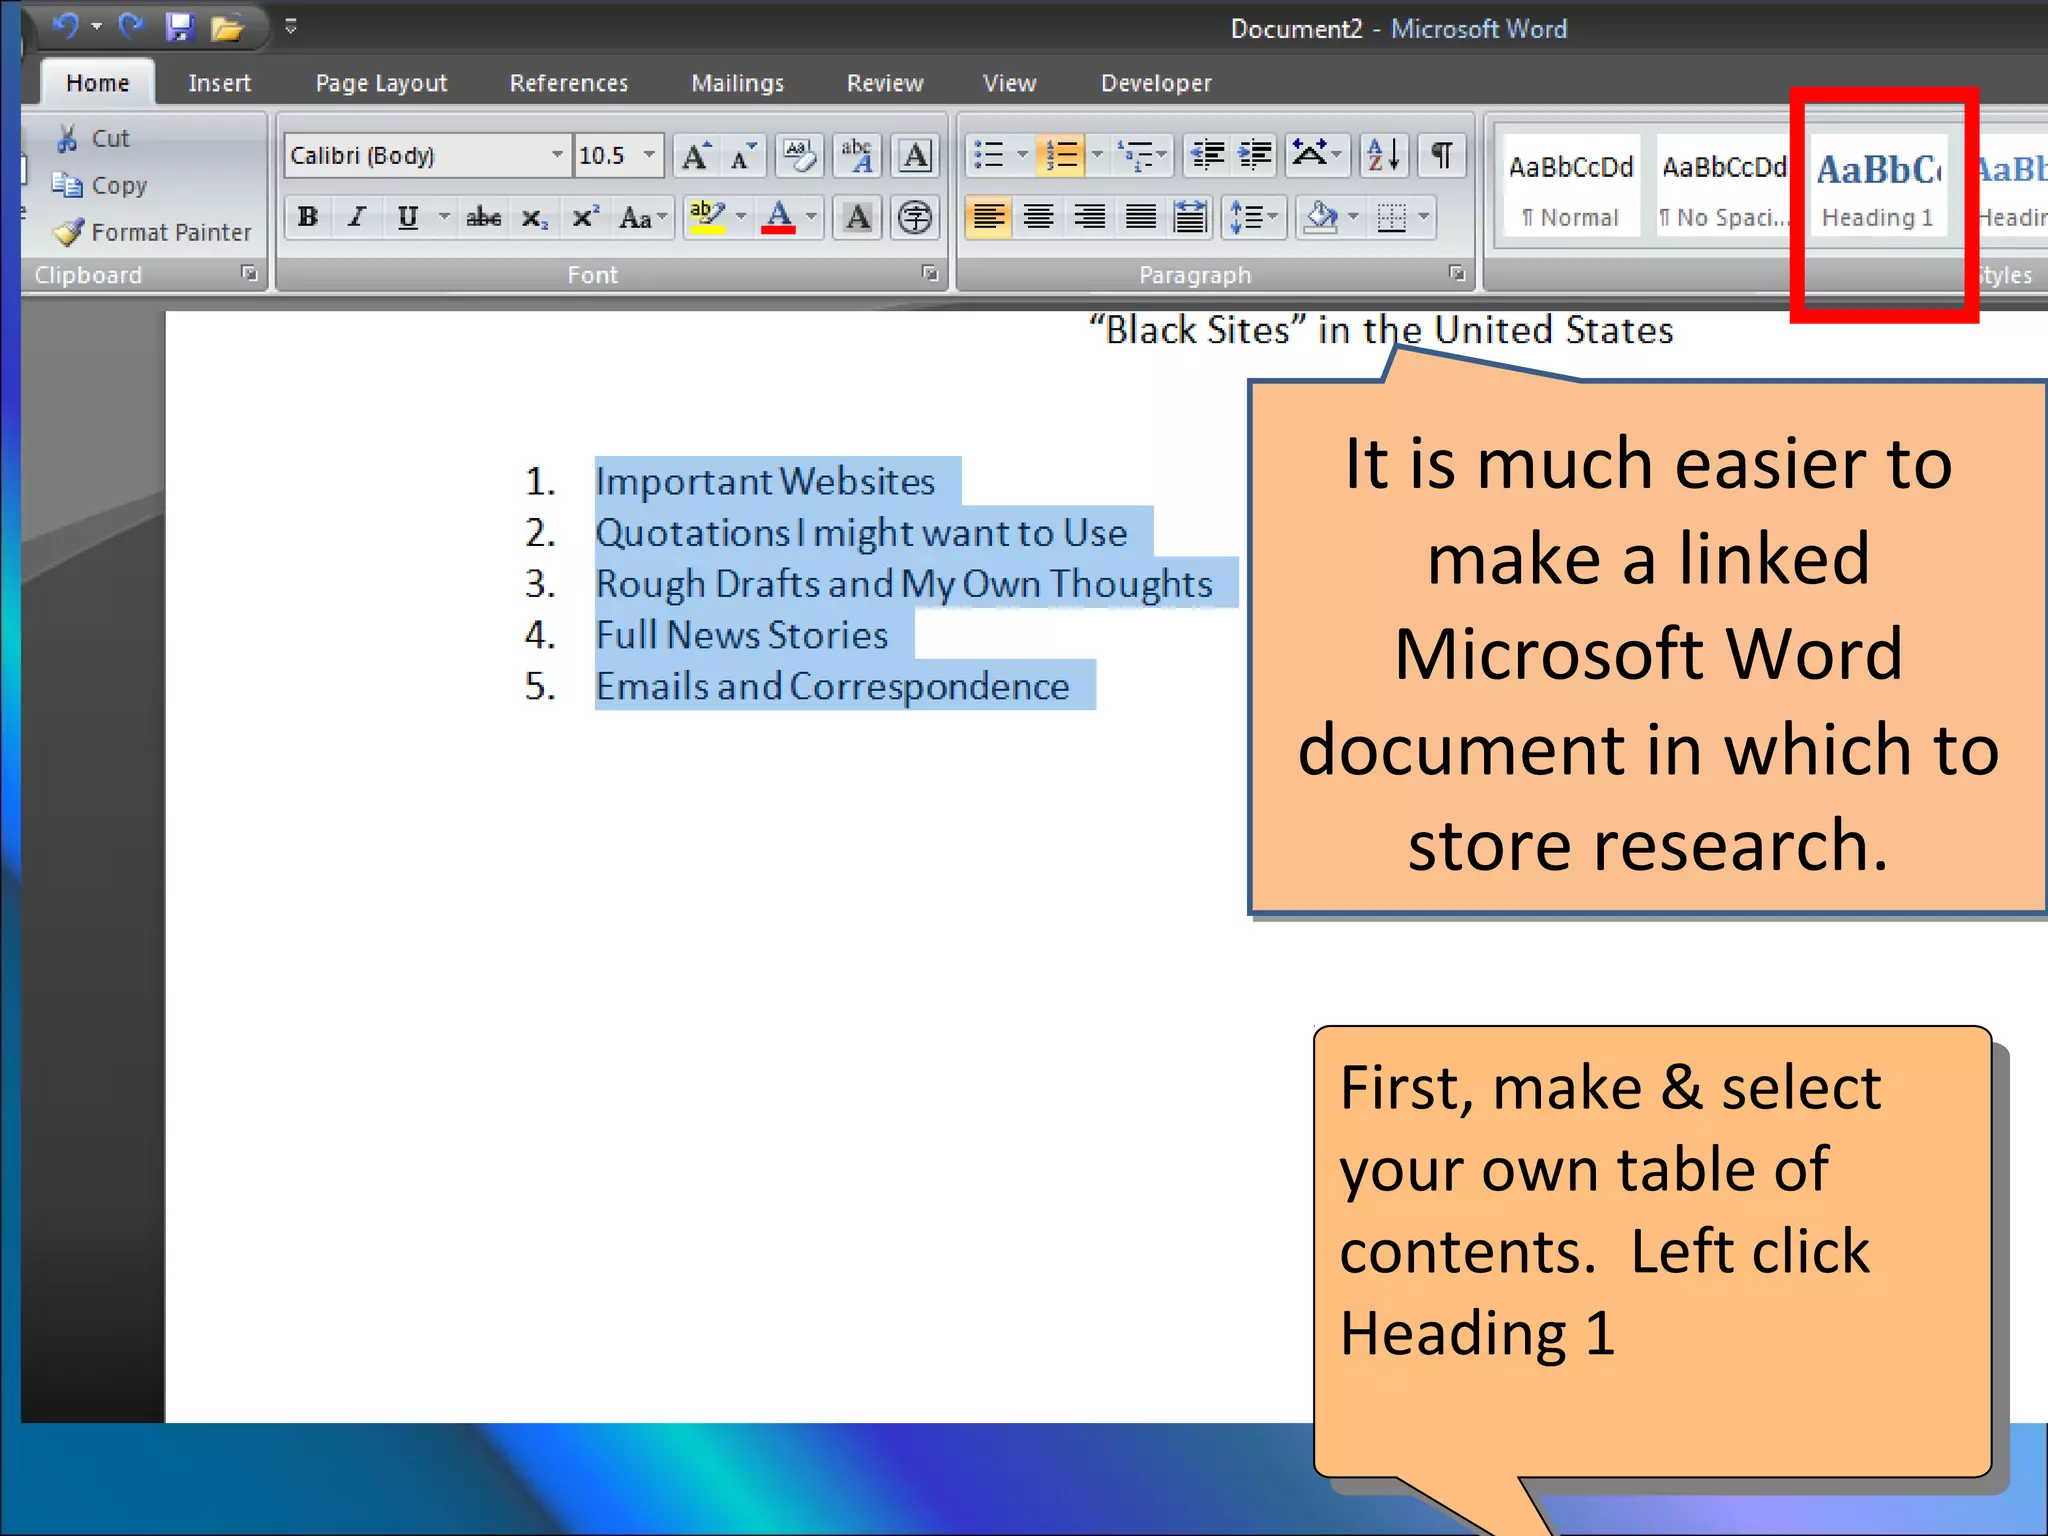Open the References tab

[x=569, y=83]
